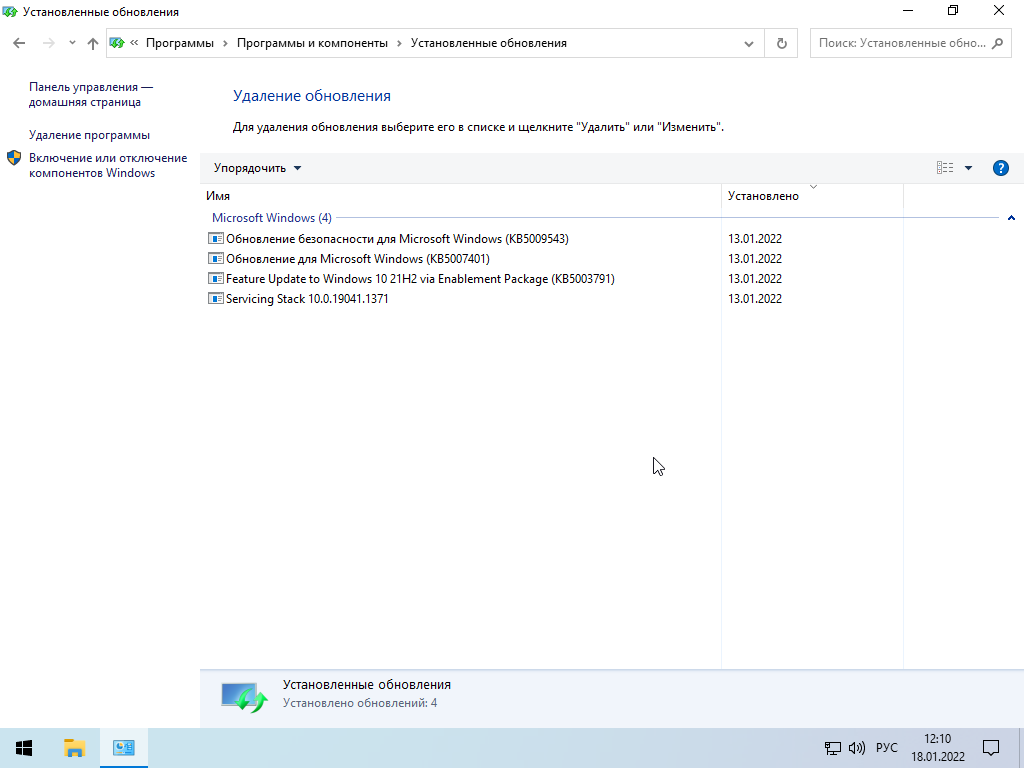1024x768 pixels.
Task: Click icon of KB5009543 update
Action: coord(216,238)
